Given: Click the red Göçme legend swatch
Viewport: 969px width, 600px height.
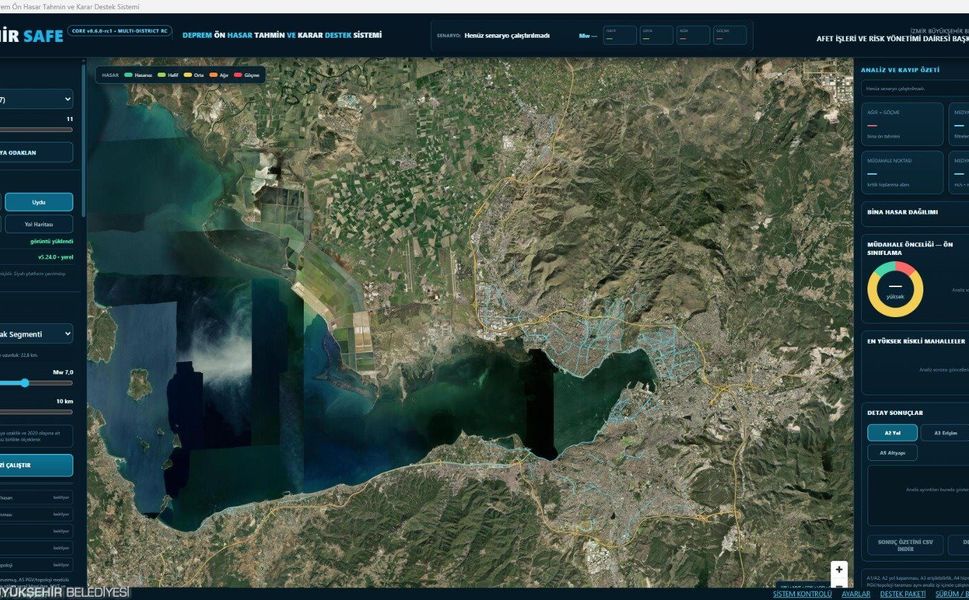Looking at the screenshot, I should click(x=237, y=75).
